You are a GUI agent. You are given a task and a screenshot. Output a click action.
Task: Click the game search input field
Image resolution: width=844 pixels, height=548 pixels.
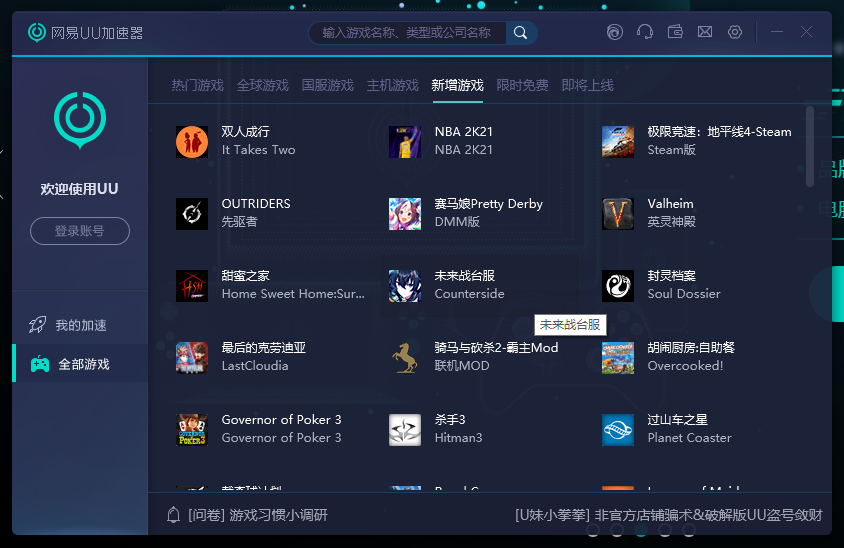[x=407, y=33]
